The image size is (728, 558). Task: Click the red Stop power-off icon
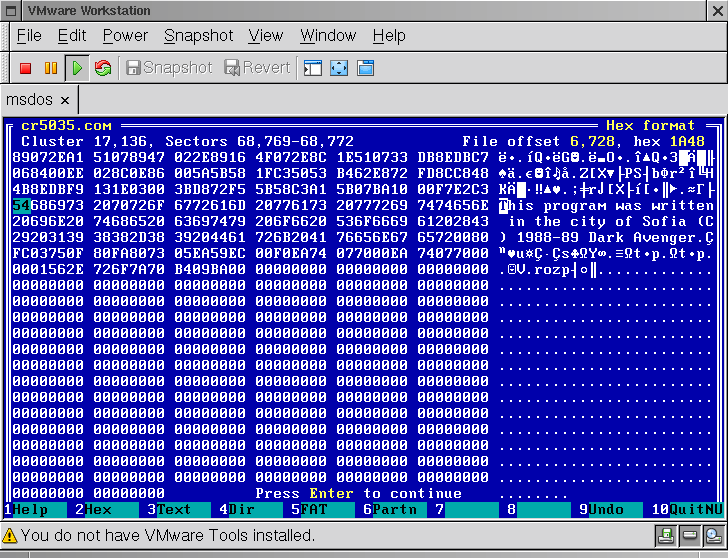(x=26, y=68)
